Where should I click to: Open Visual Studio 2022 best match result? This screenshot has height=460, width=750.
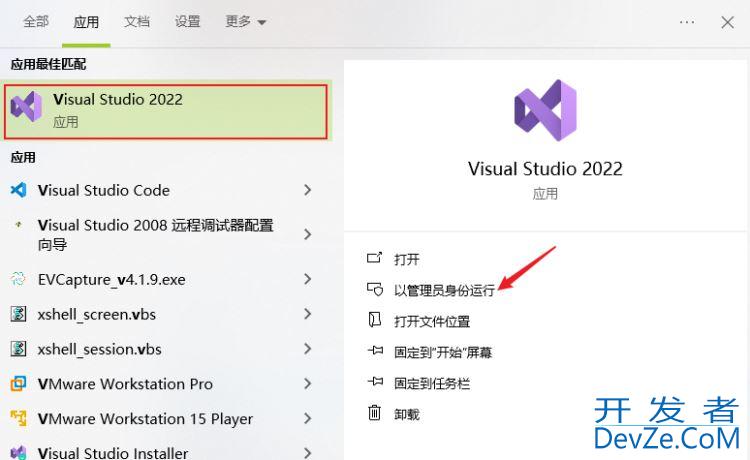click(166, 112)
